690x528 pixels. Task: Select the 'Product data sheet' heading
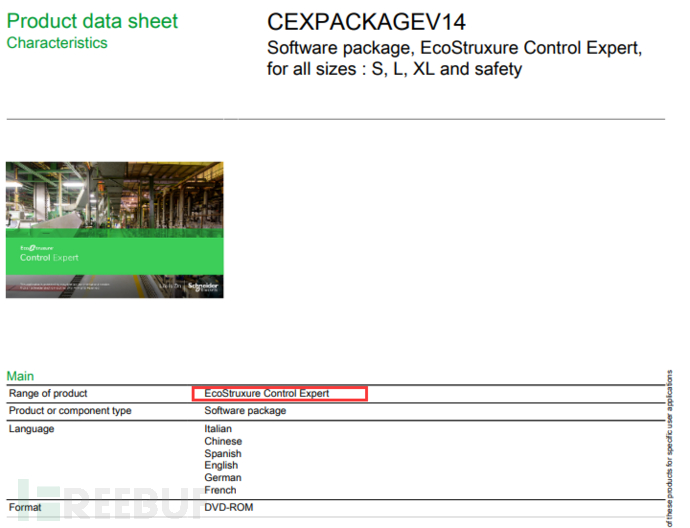click(x=92, y=21)
